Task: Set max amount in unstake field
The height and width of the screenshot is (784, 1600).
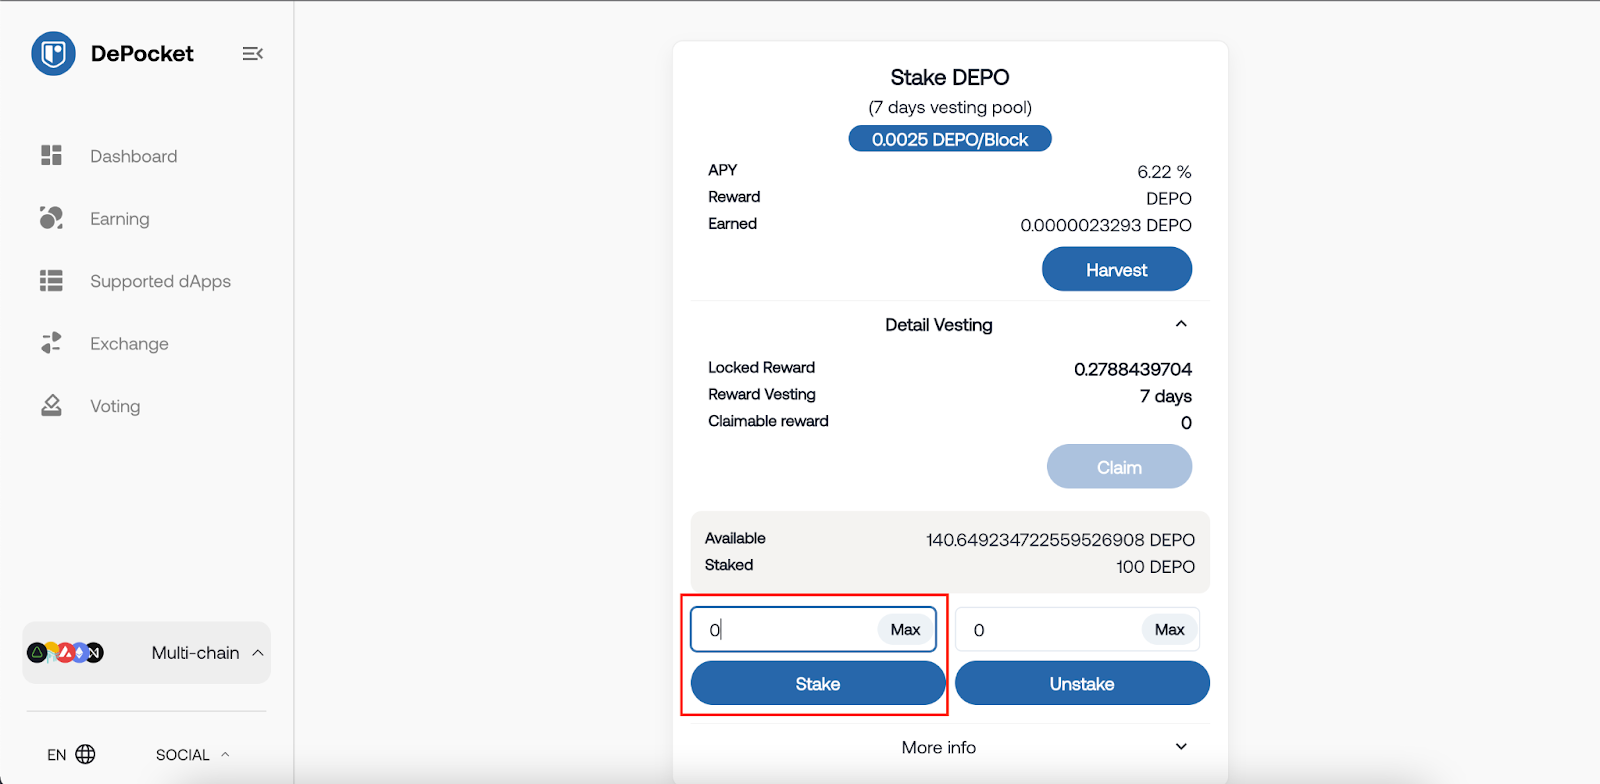Action: pyautogui.click(x=1169, y=629)
